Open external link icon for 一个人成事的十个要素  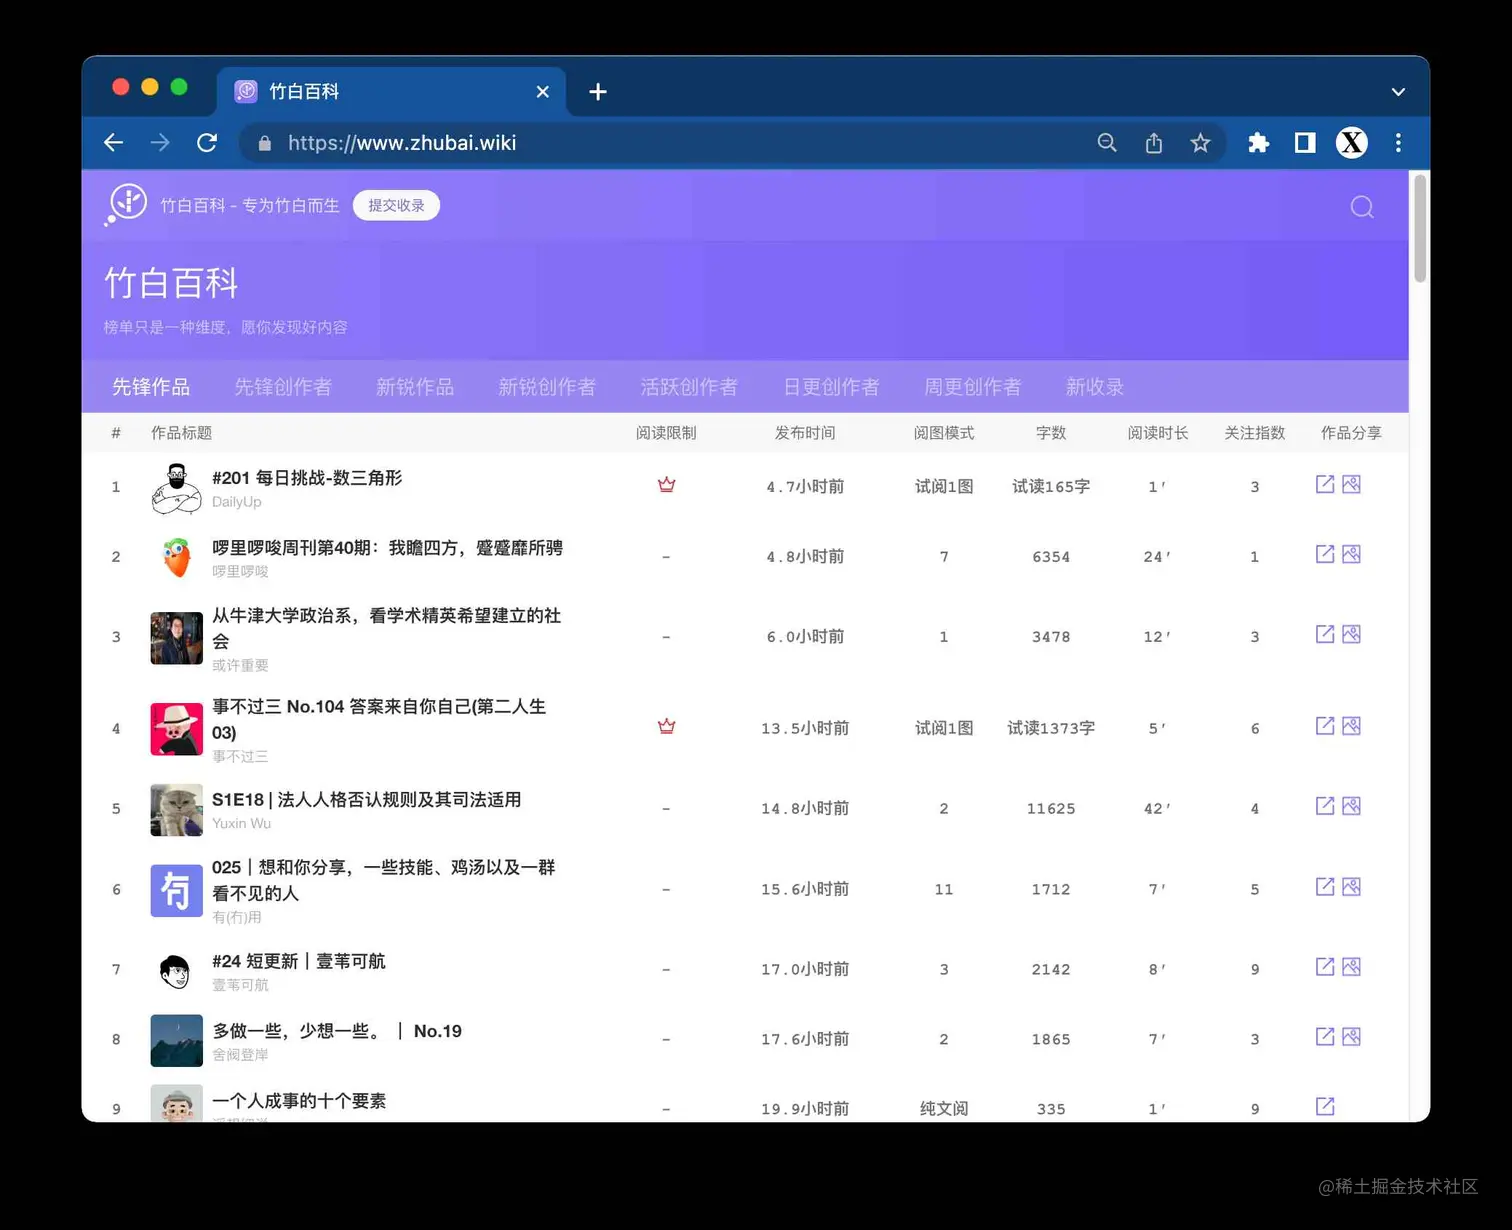[x=1324, y=1106]
